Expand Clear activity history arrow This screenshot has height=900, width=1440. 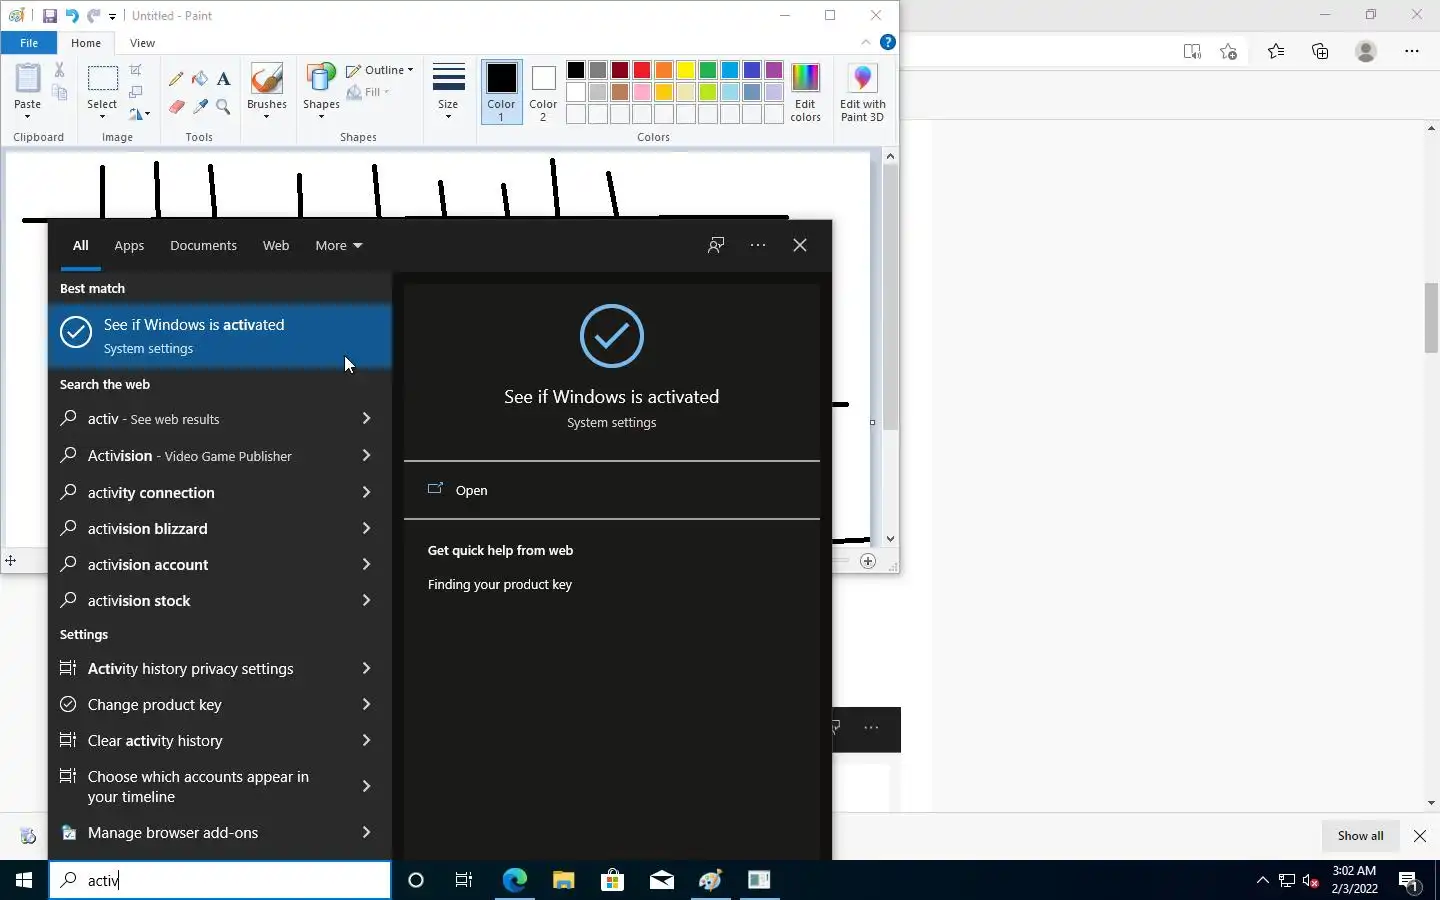[x=366, y=740]
